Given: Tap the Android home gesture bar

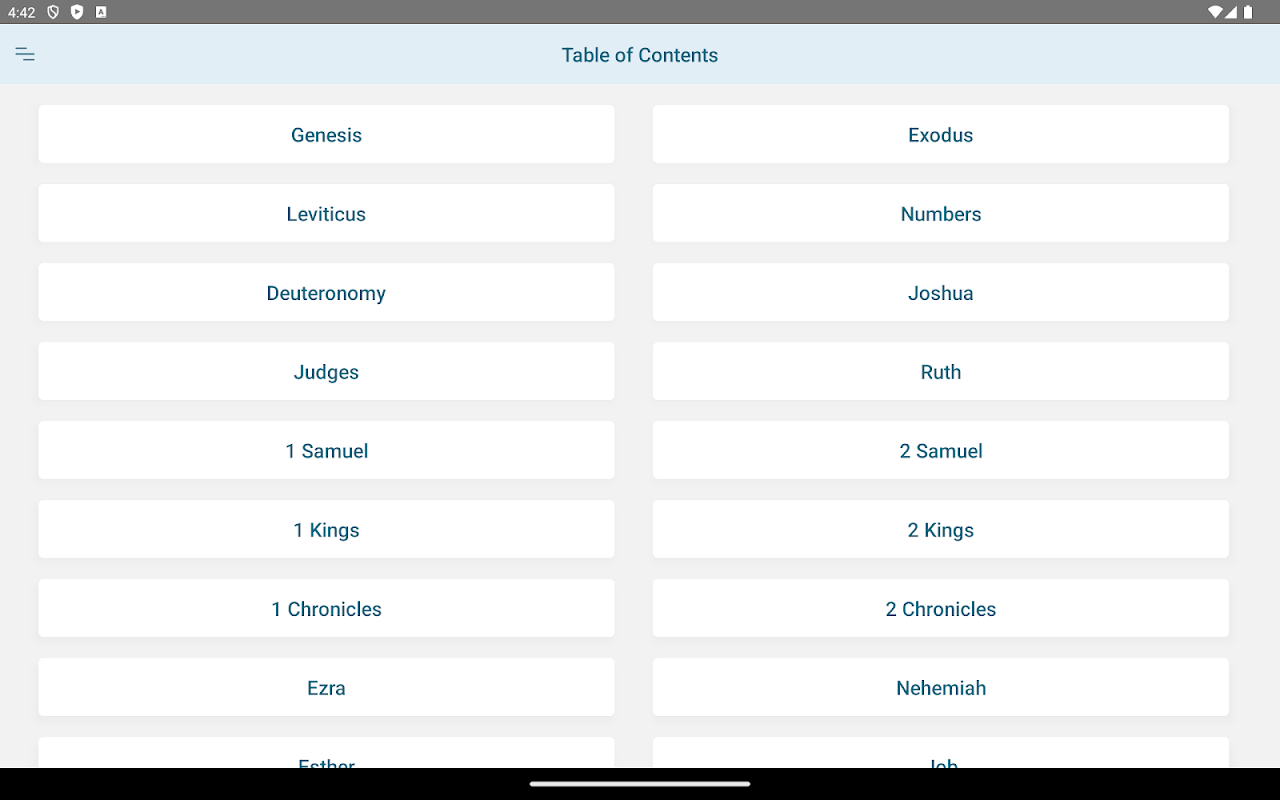Looking at the screenshot, I should [640, 784].
